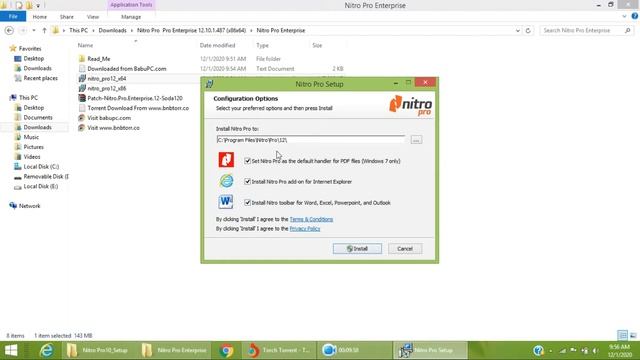Go back with the Explorer back arrow
Screen dimensions: 640x360
9,31
